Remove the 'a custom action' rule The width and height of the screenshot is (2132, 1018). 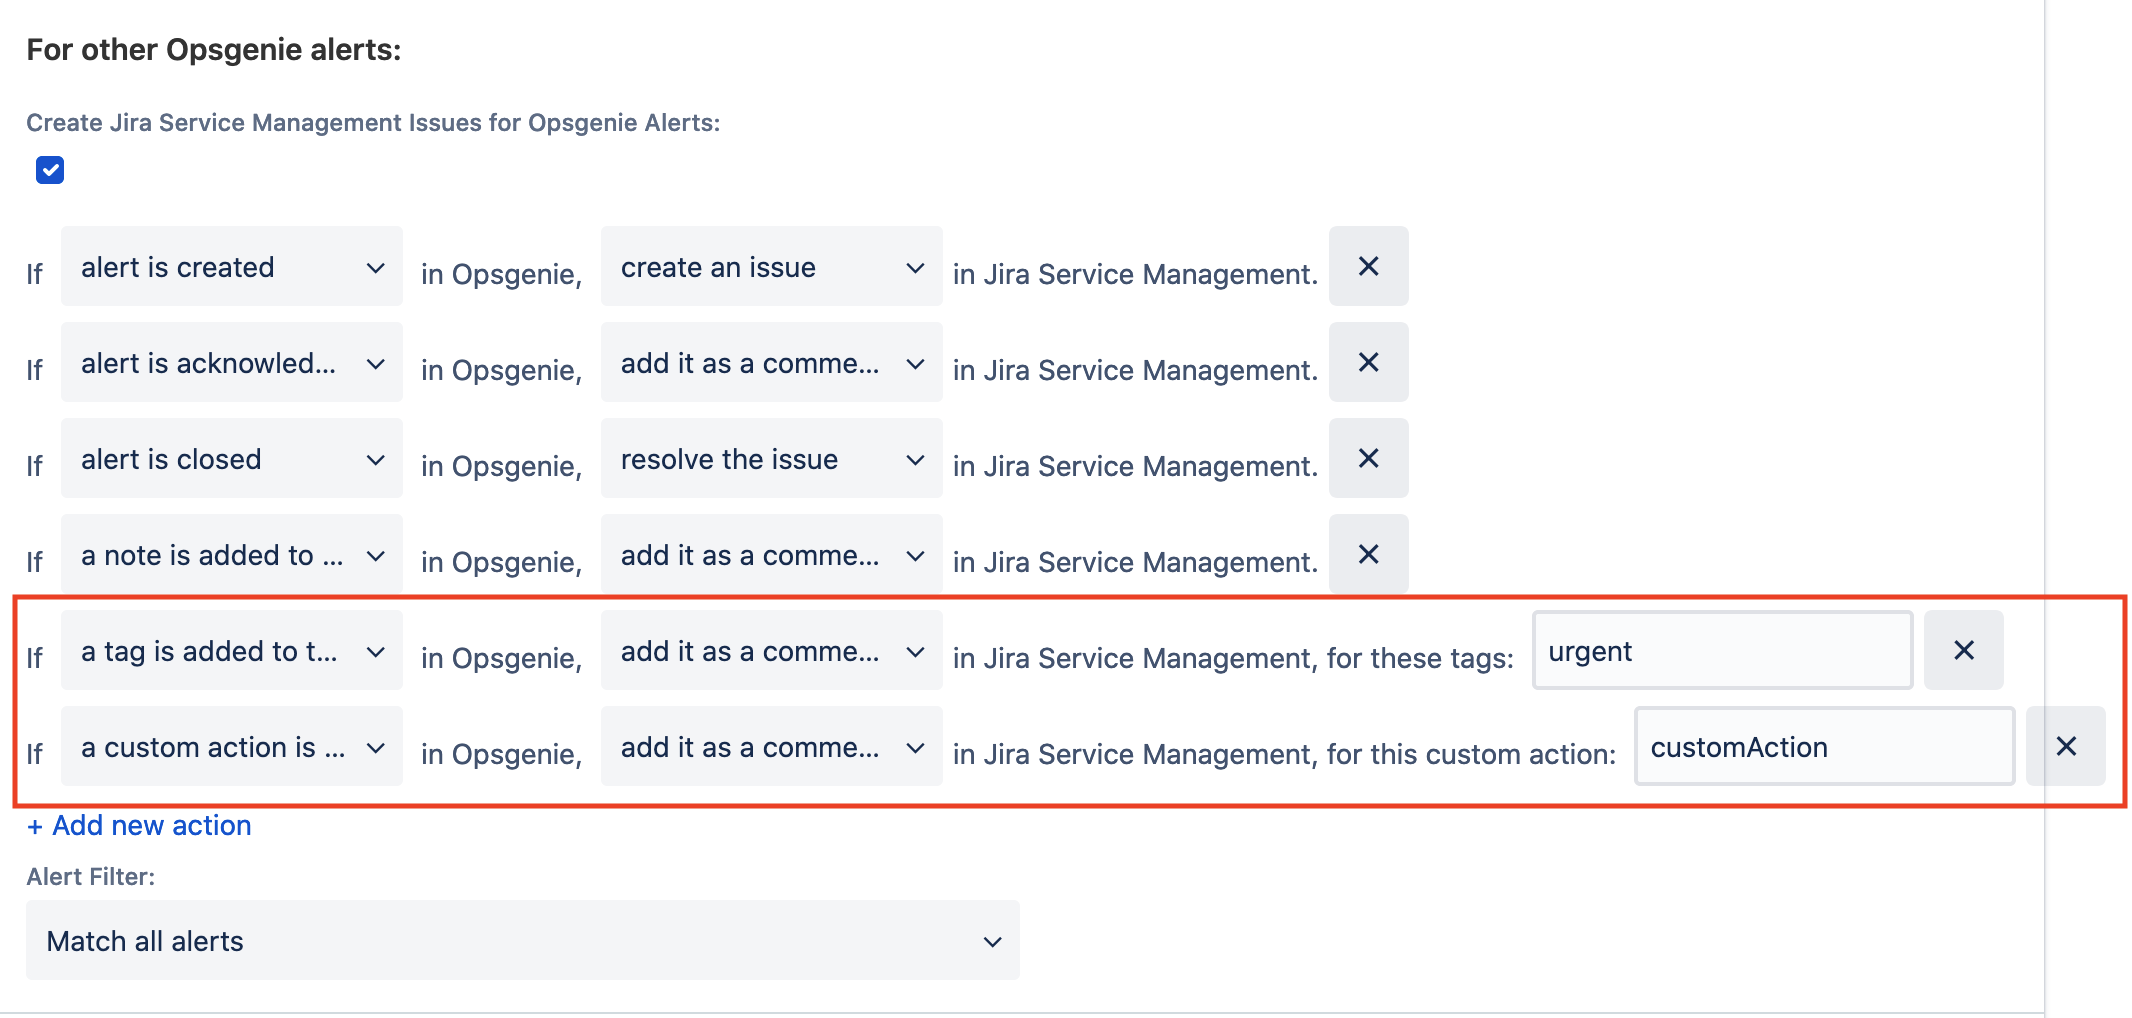tap(2065, 746)
